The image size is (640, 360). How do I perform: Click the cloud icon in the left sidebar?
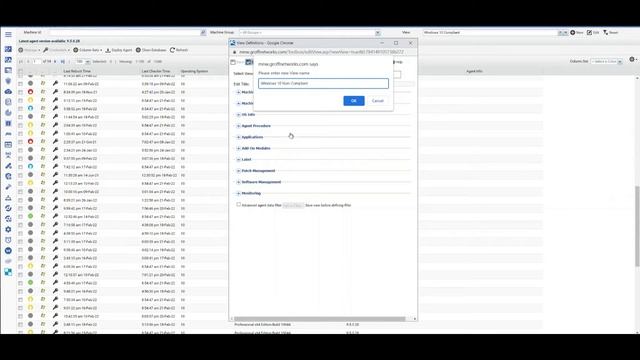[x=8, y=91]
